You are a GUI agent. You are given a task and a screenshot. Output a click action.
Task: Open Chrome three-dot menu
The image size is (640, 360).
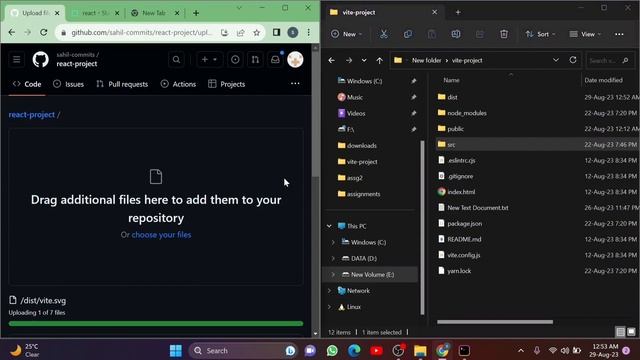click(309, 32)
